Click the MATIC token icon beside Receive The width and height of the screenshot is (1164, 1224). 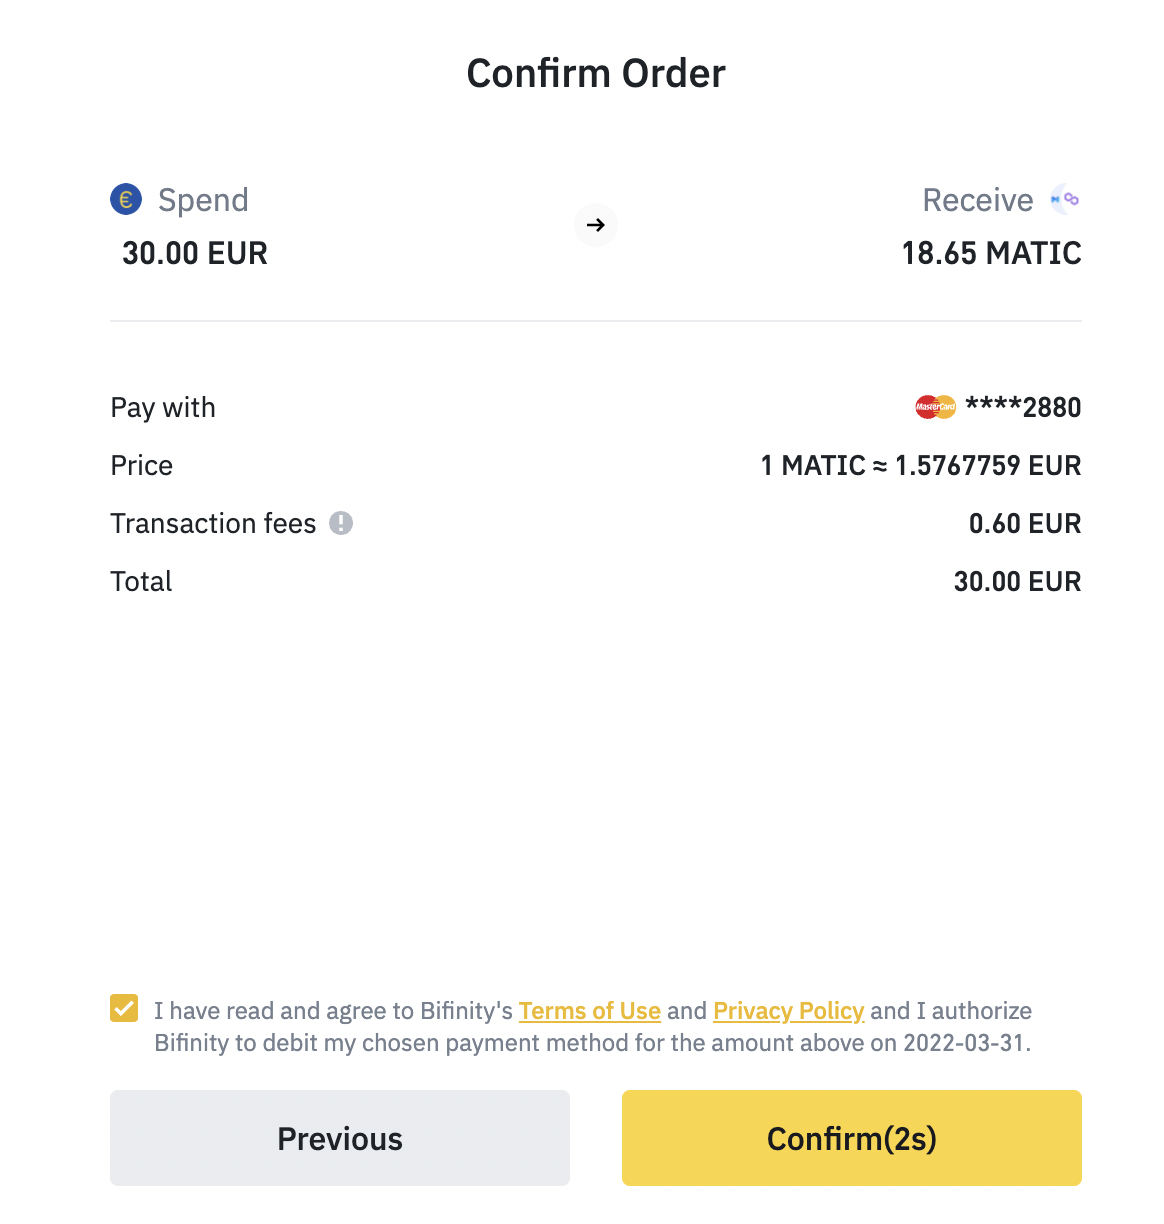coord(1065,200)
